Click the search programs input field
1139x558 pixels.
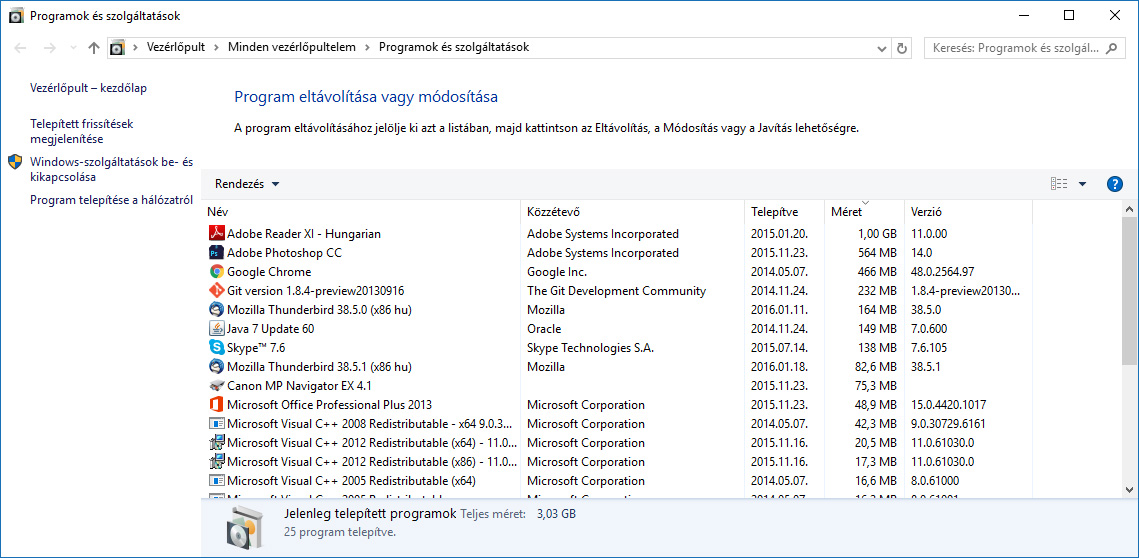pyautogui.click(x=1014, y=48)
